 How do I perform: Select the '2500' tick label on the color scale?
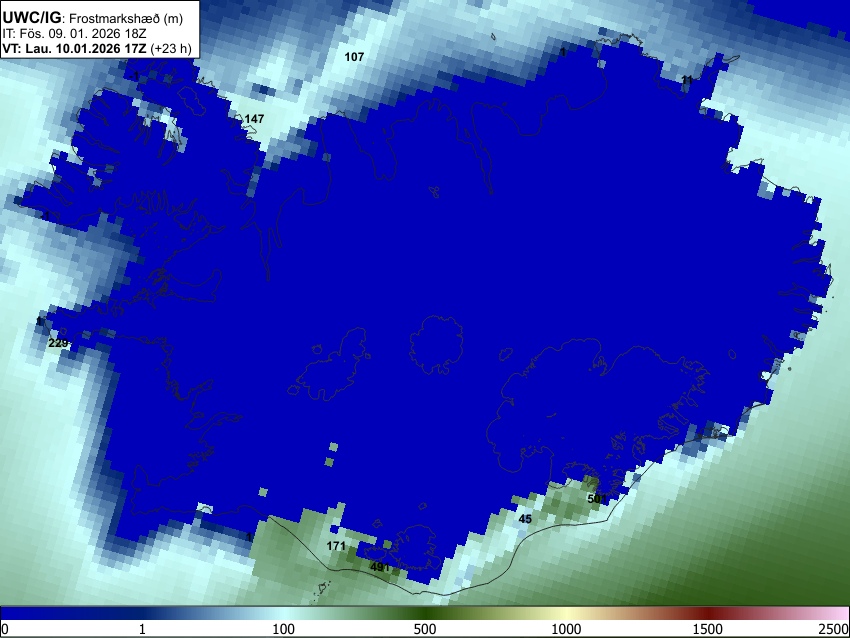point(834,629)
